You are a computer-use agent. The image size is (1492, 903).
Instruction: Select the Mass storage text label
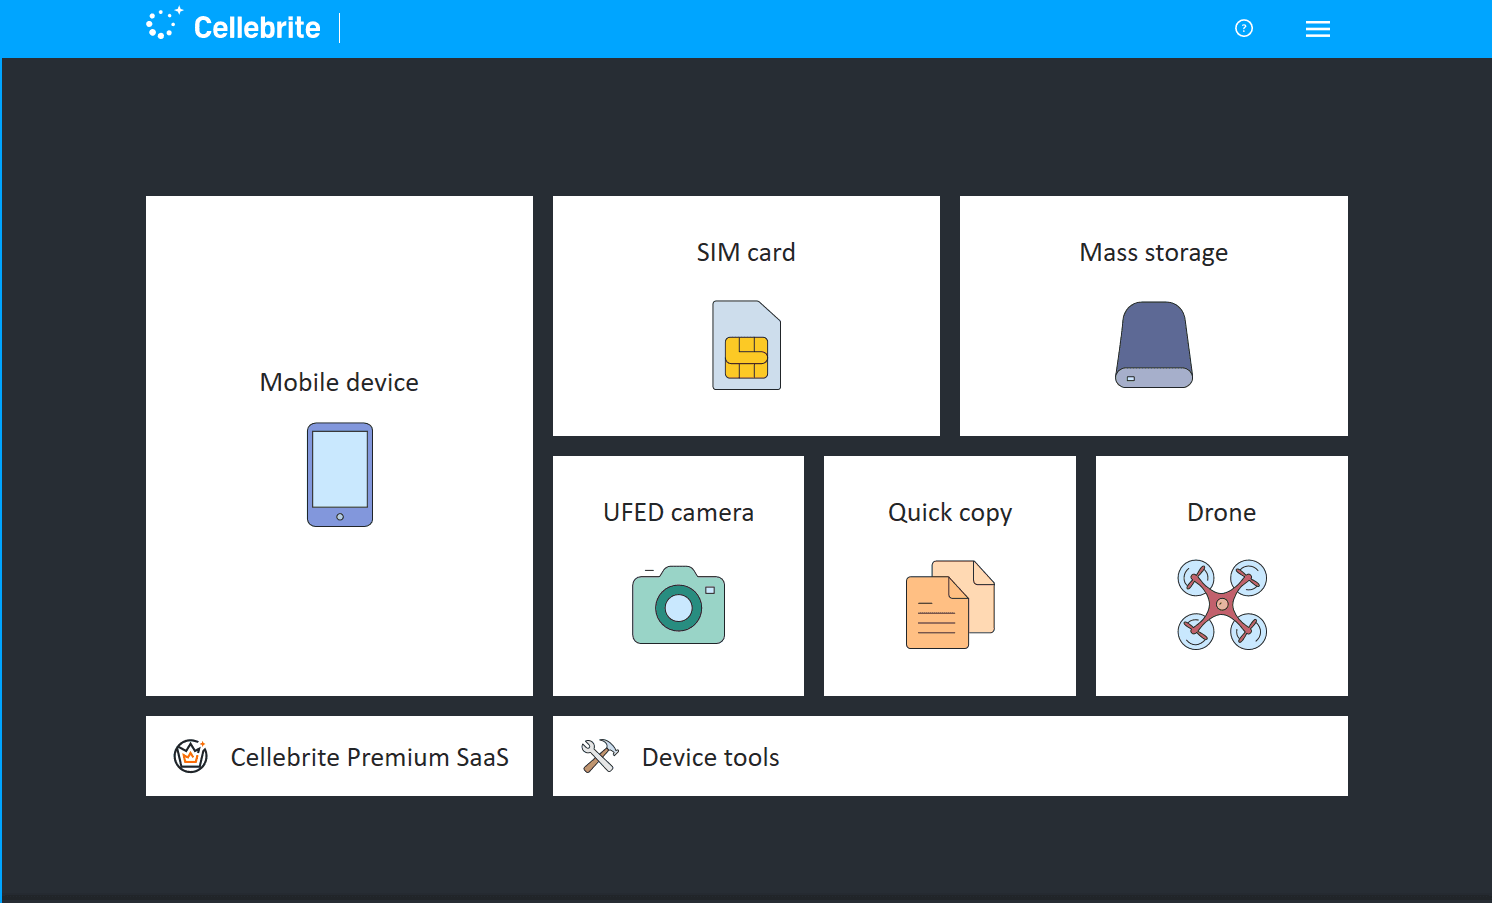point(1153,252)
